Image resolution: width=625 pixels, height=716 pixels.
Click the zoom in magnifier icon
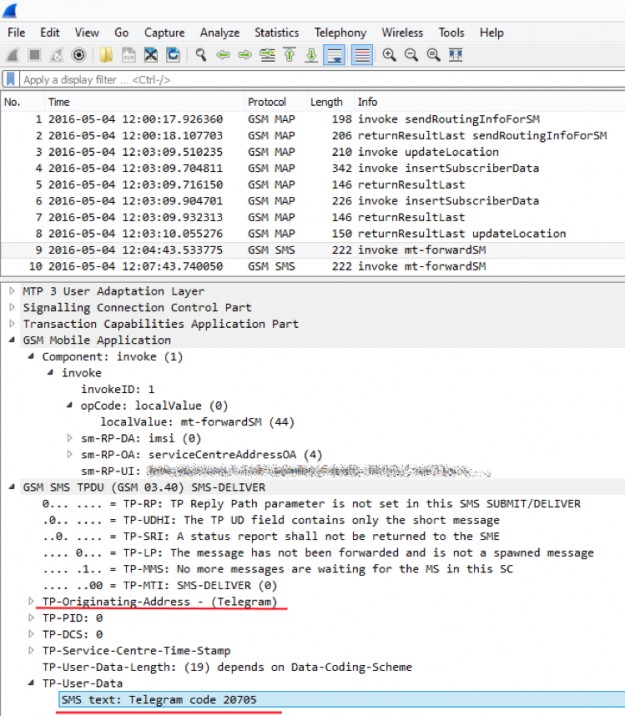[388, 55]
